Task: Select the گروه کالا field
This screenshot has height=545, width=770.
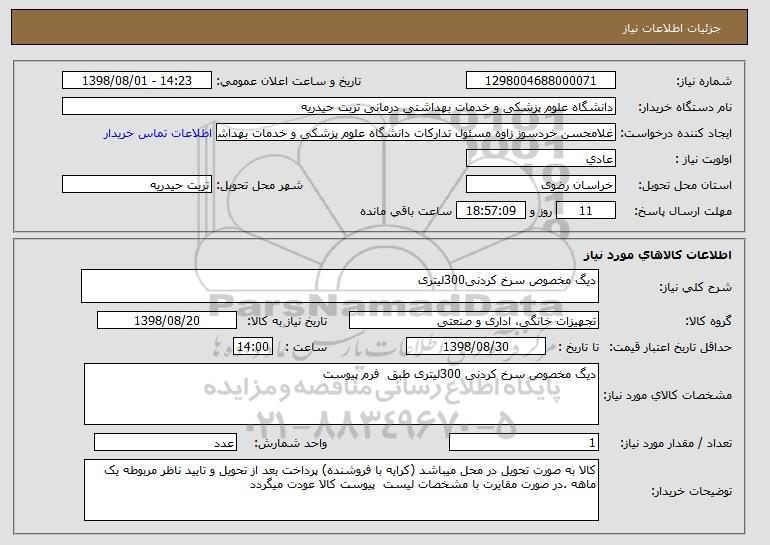Action: [x=474, y=321]
